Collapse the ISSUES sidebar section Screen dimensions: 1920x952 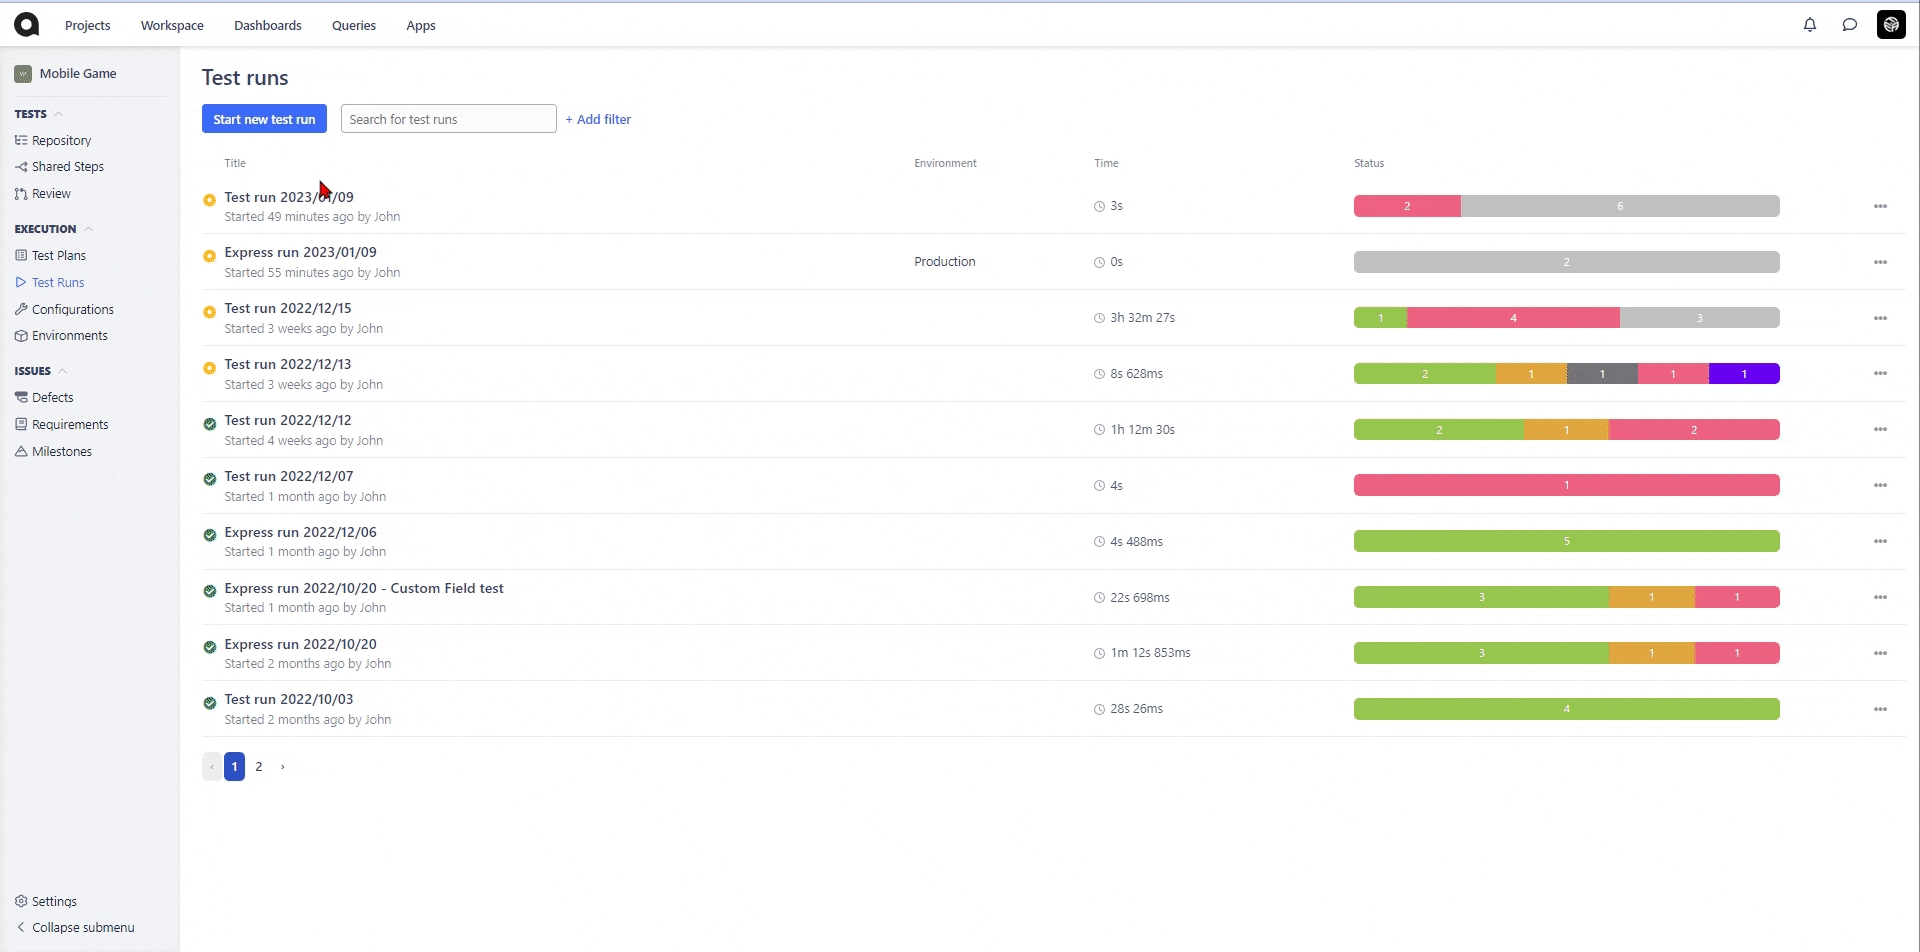click(x=62, y=371)
